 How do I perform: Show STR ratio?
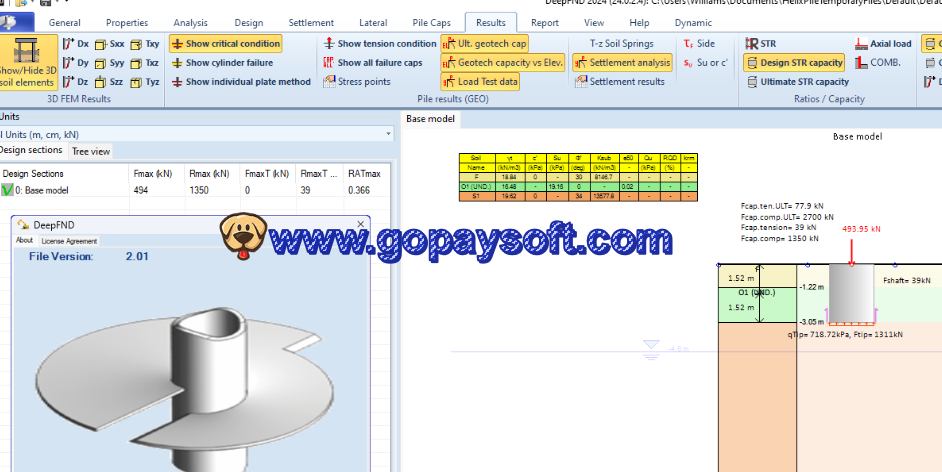[x=761, y=44]
